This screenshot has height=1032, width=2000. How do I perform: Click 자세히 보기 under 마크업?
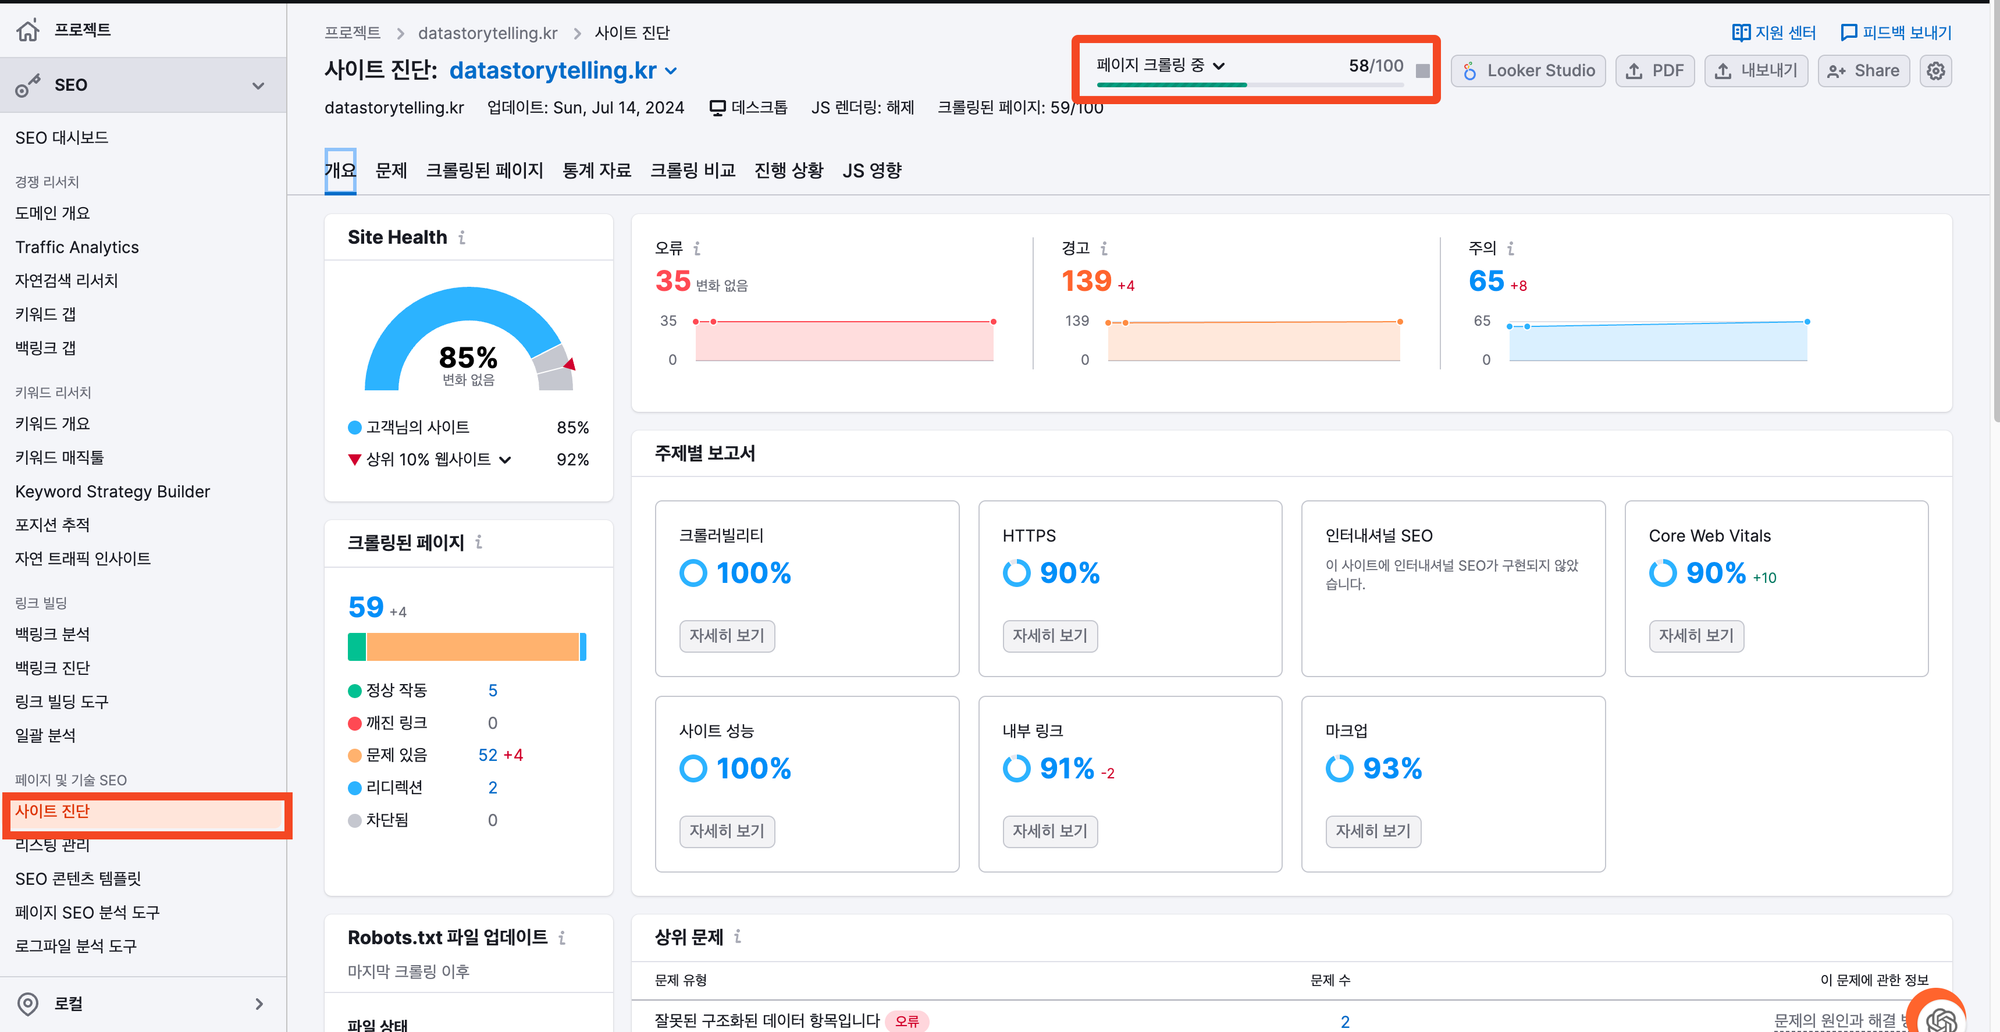tap(1373, 831)
